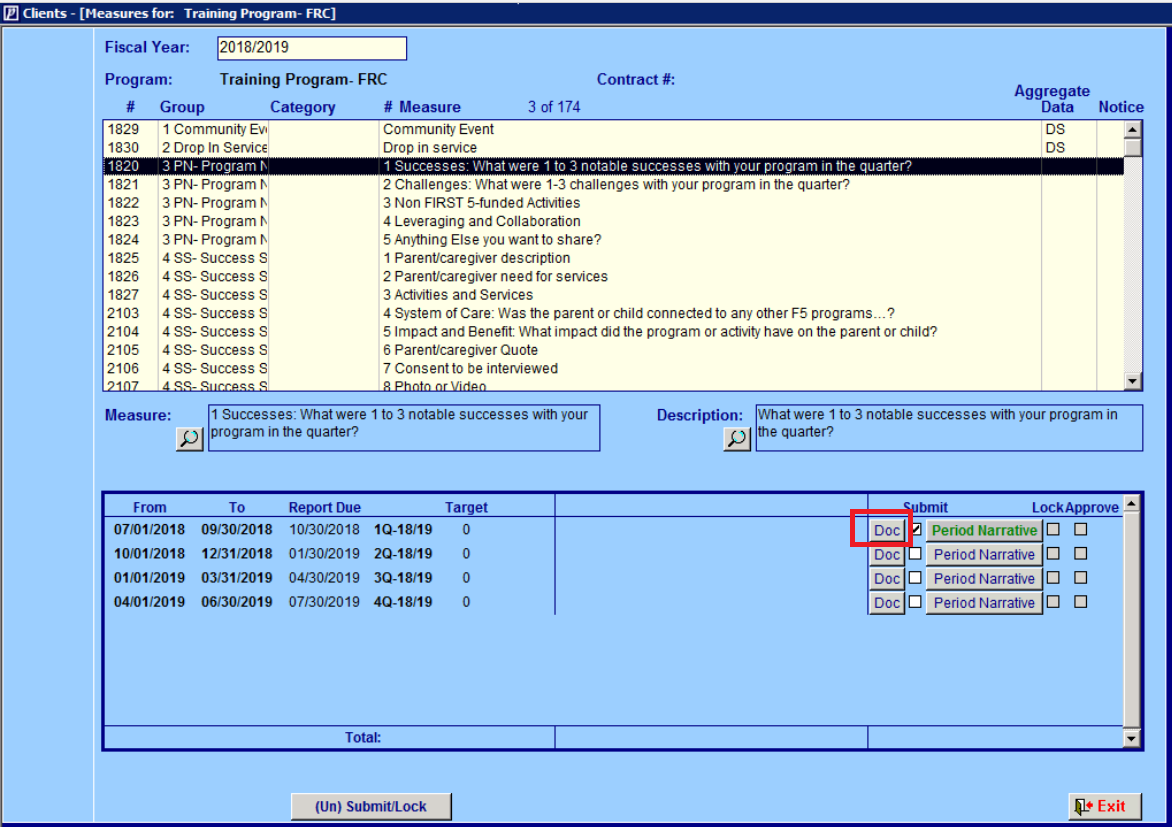
Task: Select measure 'Consent to be interviewed'
Action: click(x=613, y=368)
